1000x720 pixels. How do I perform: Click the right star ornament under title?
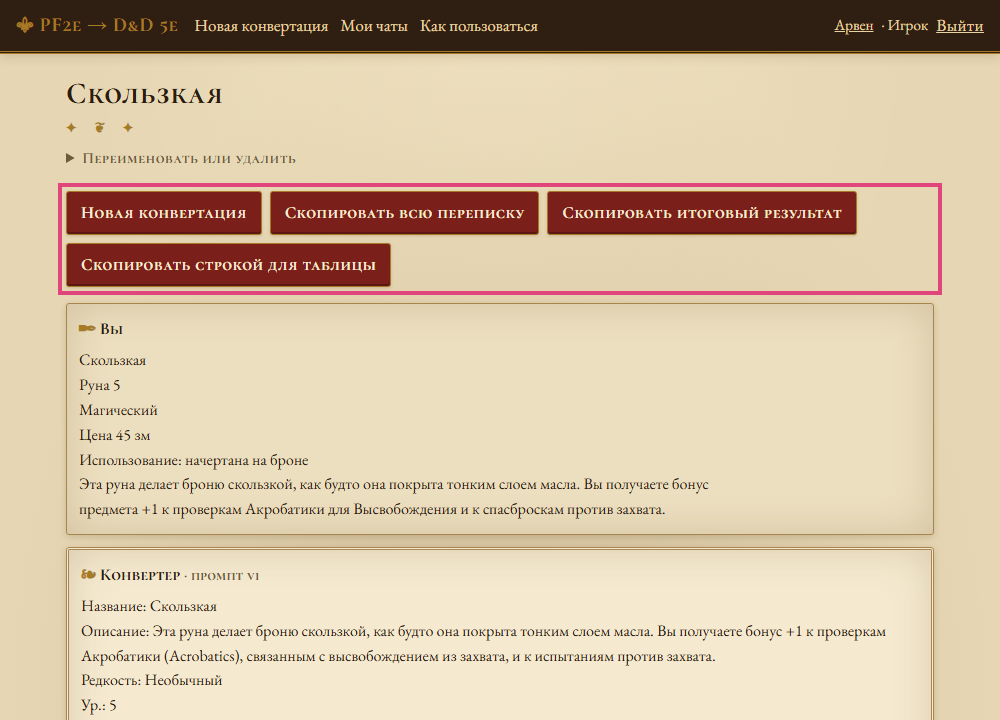128,128
